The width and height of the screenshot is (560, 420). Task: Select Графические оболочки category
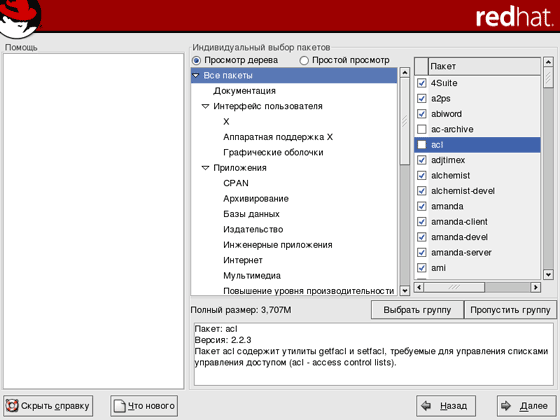click(x=273, y=152)
